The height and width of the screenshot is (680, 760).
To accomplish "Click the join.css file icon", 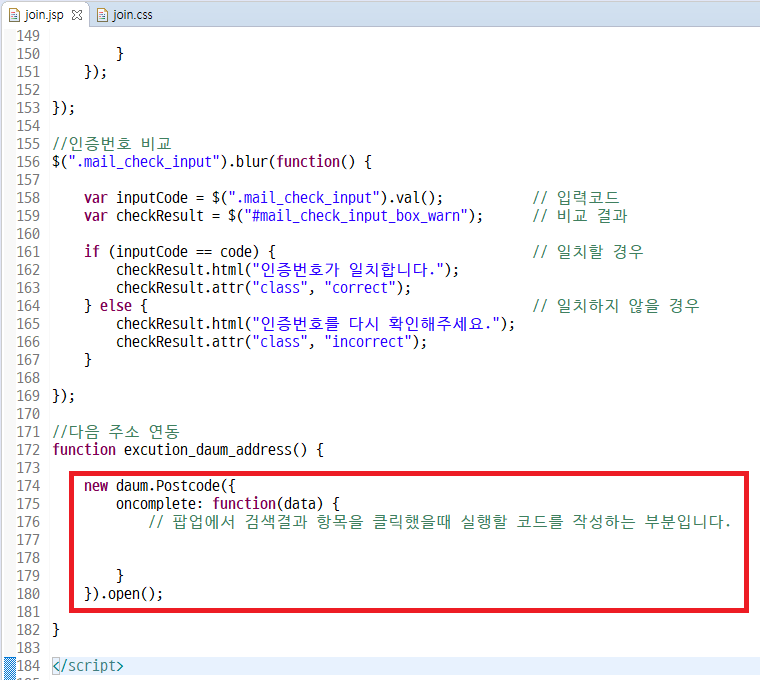I will [x=102, y=16].
